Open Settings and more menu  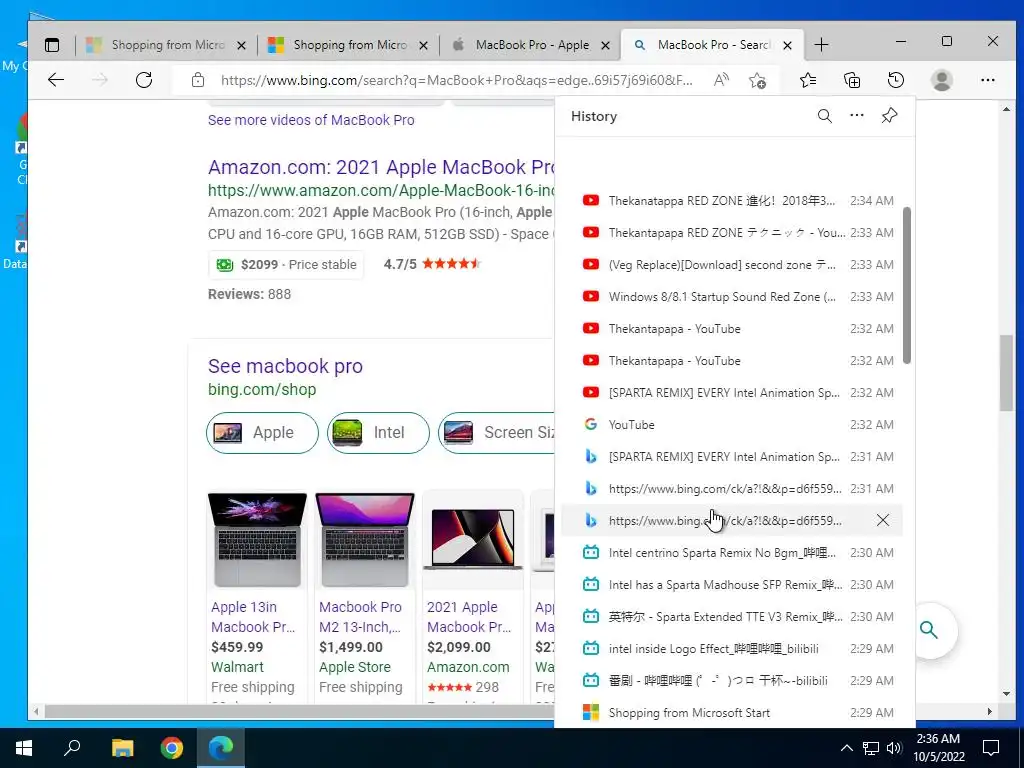click(x=987, y=80)
